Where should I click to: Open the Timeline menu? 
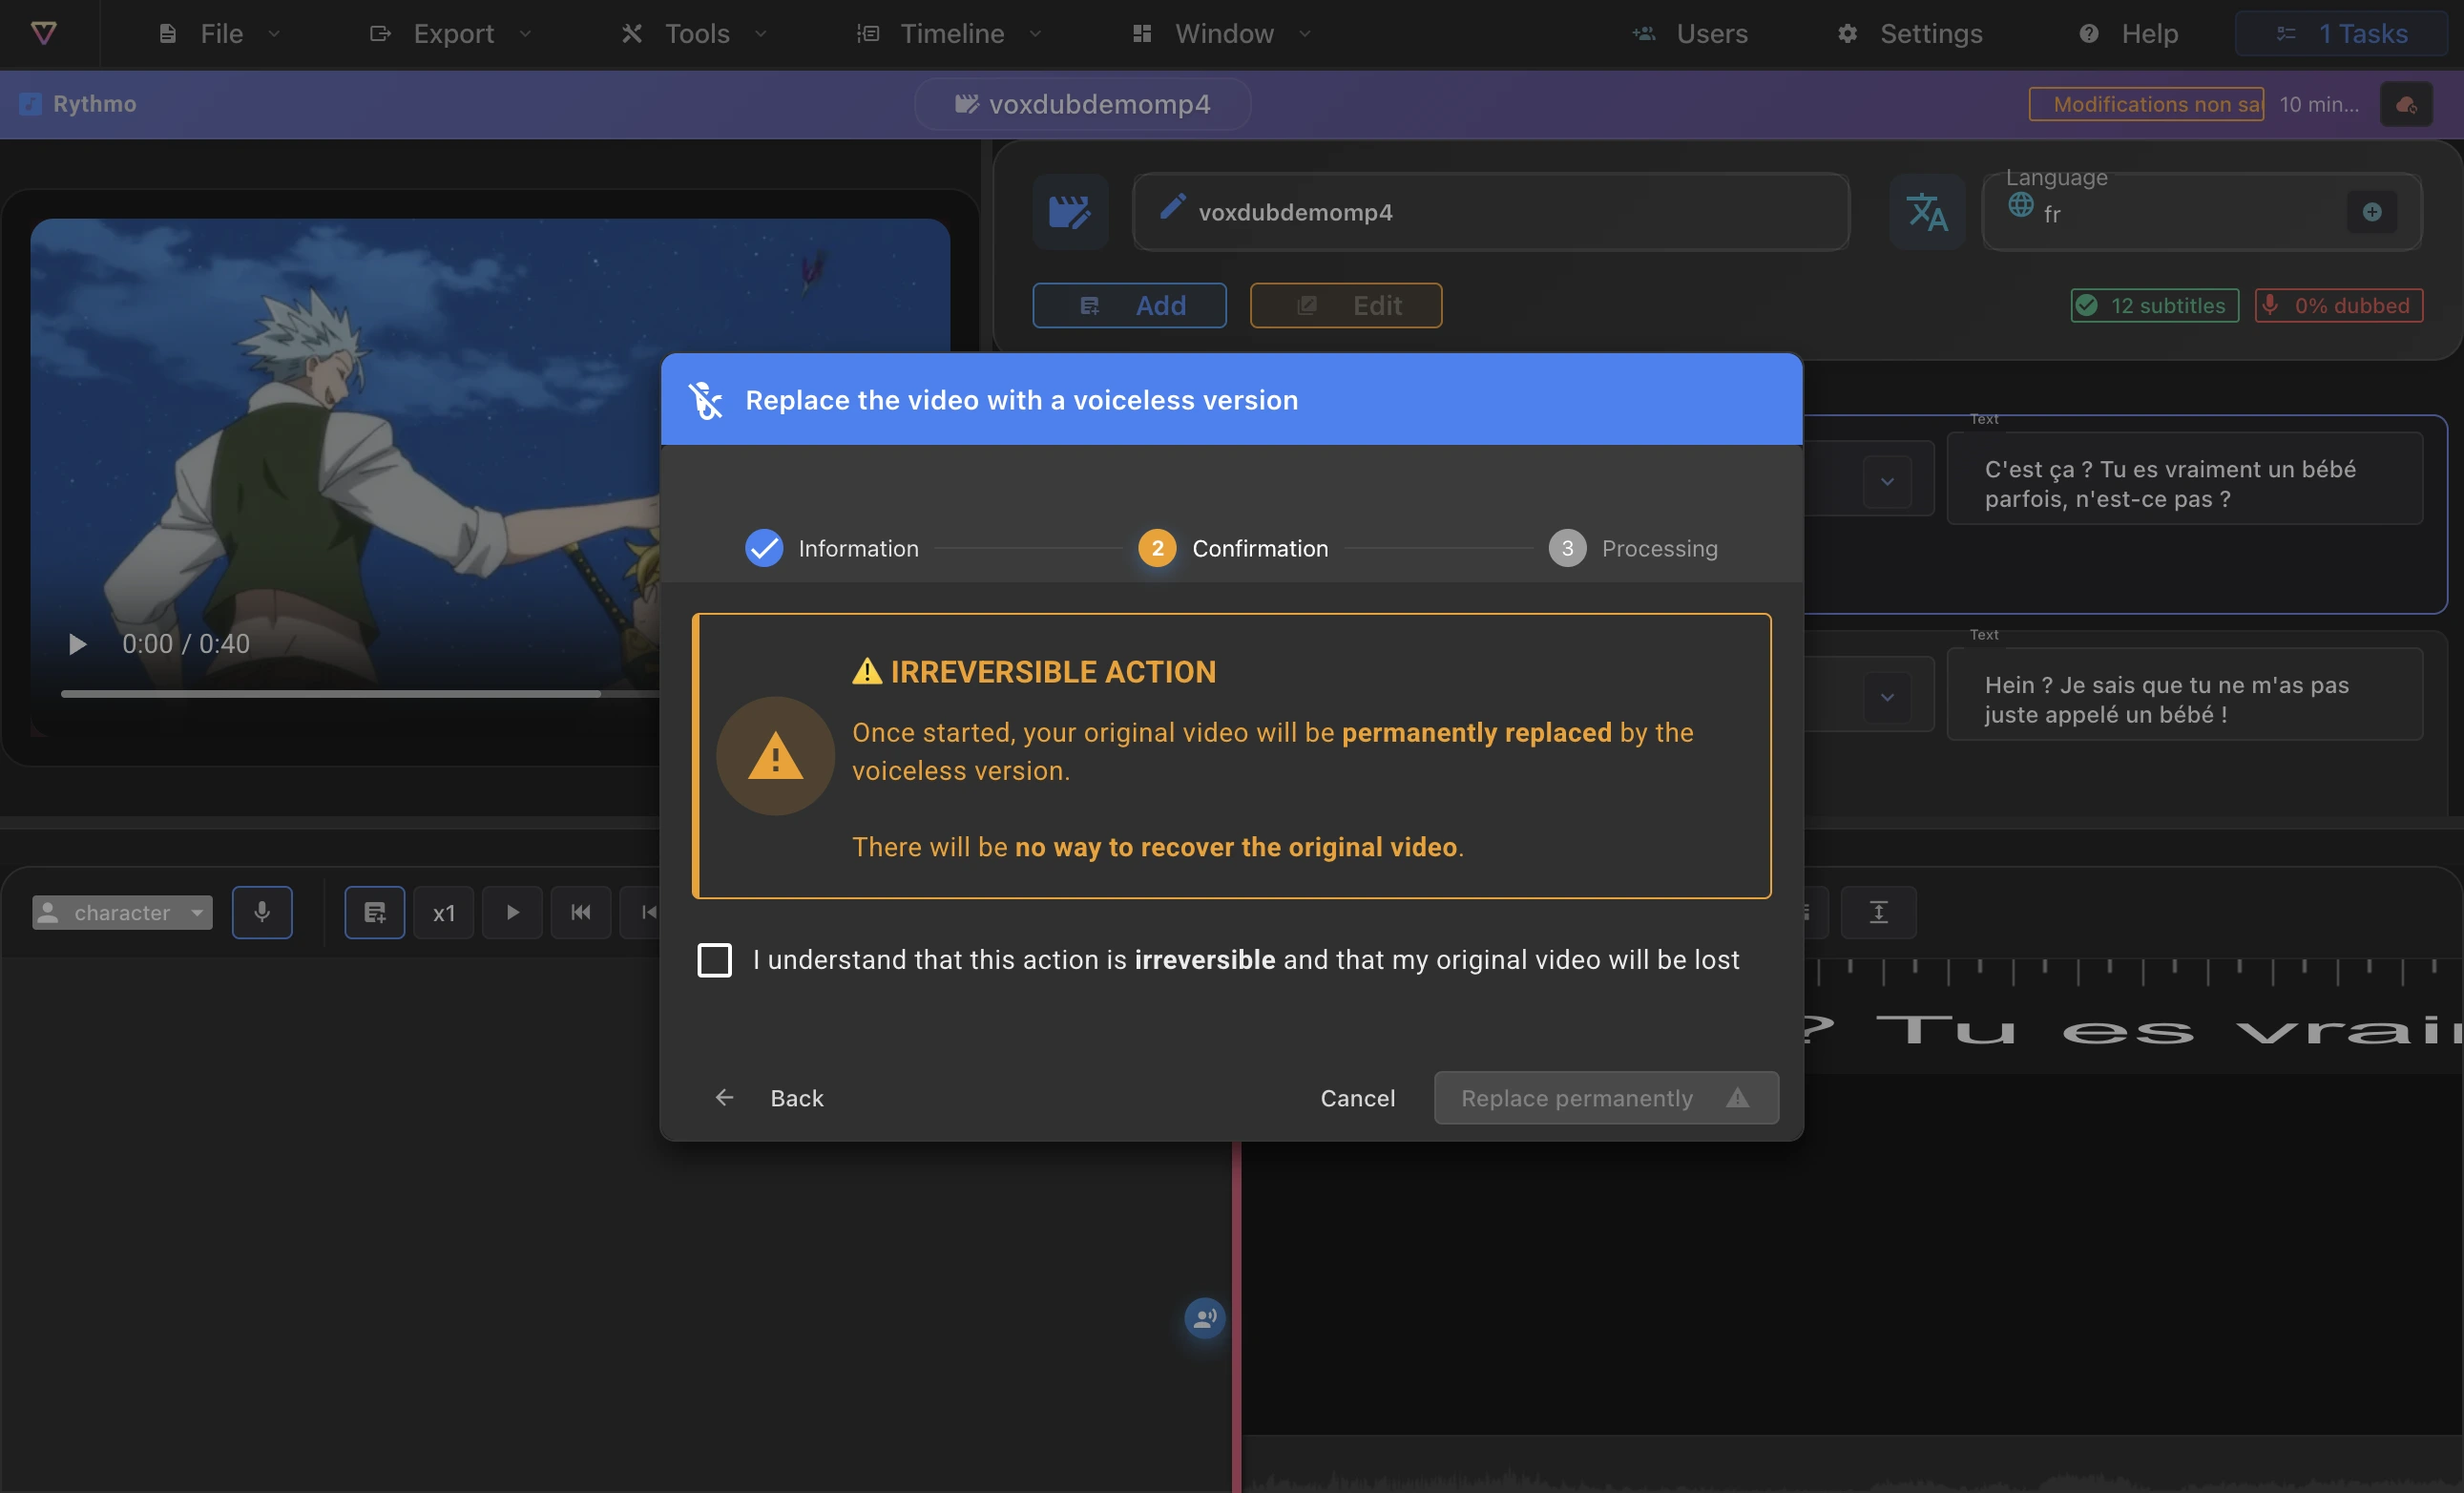pos(950,33)
